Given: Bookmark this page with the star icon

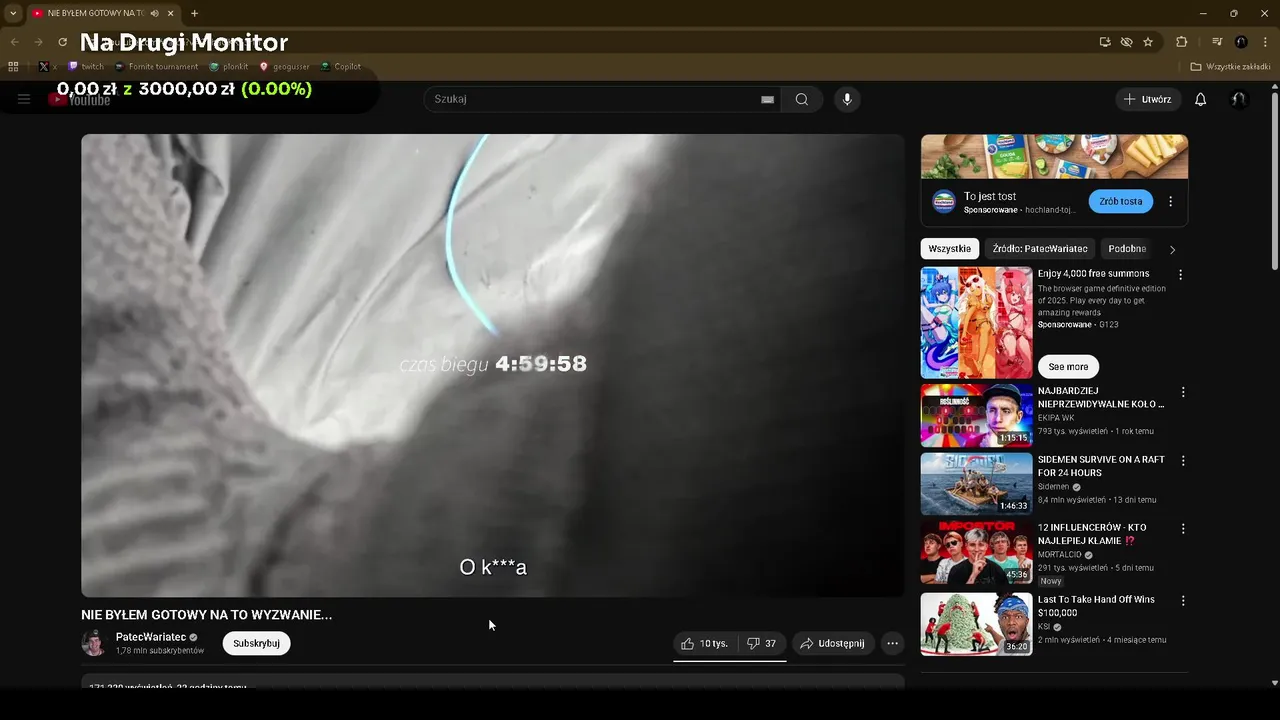Looking at the screenshot, I should point(1148,42).
